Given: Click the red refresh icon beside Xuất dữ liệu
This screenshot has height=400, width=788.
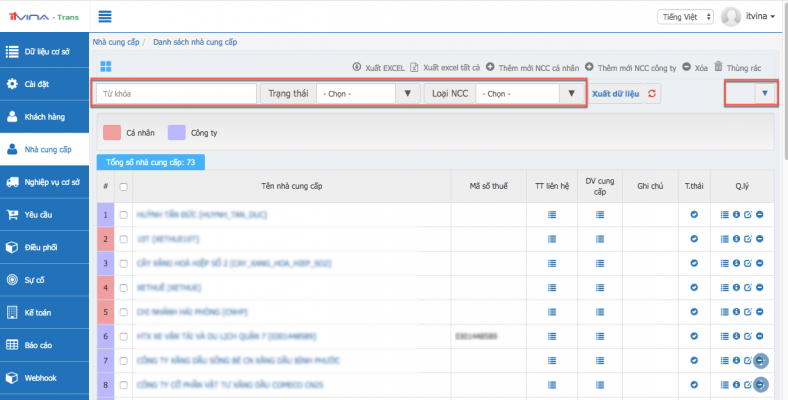Looking at the screenshot, I should (653, 93).
